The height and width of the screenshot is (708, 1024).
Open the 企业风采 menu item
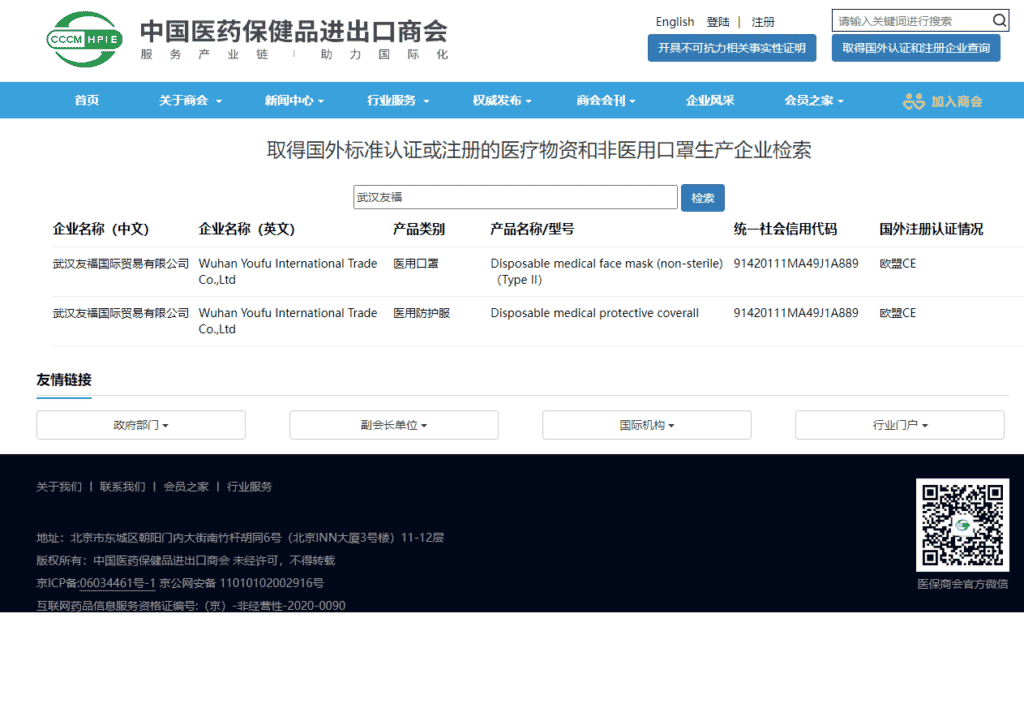710,101
